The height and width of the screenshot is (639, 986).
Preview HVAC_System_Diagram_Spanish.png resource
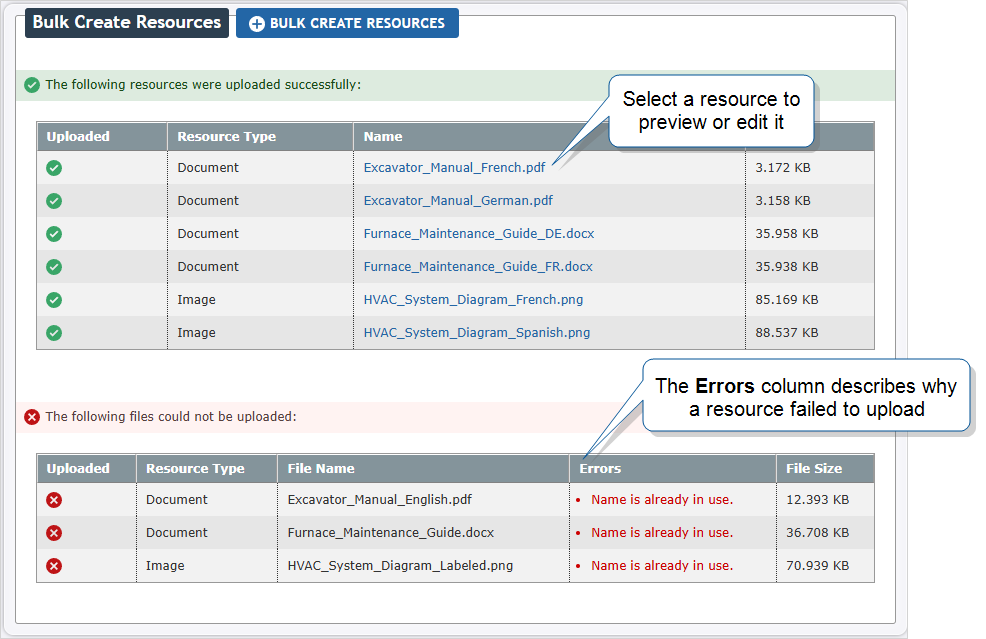pyautogui.click(x=477, y=333)
